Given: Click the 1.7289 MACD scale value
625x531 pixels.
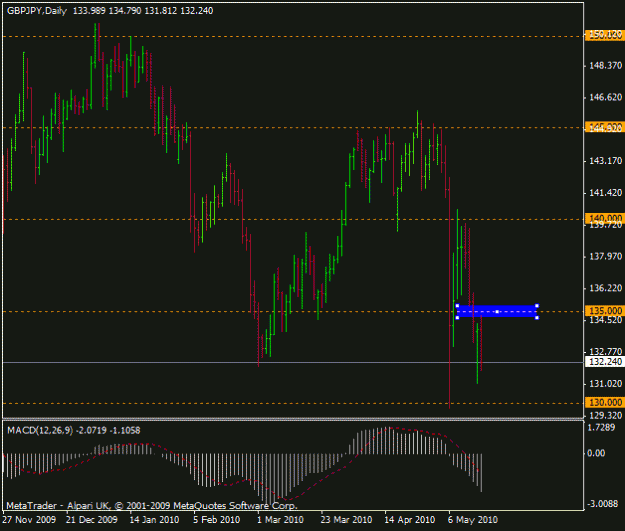Looking at the screenshot, I should [601, 428].
